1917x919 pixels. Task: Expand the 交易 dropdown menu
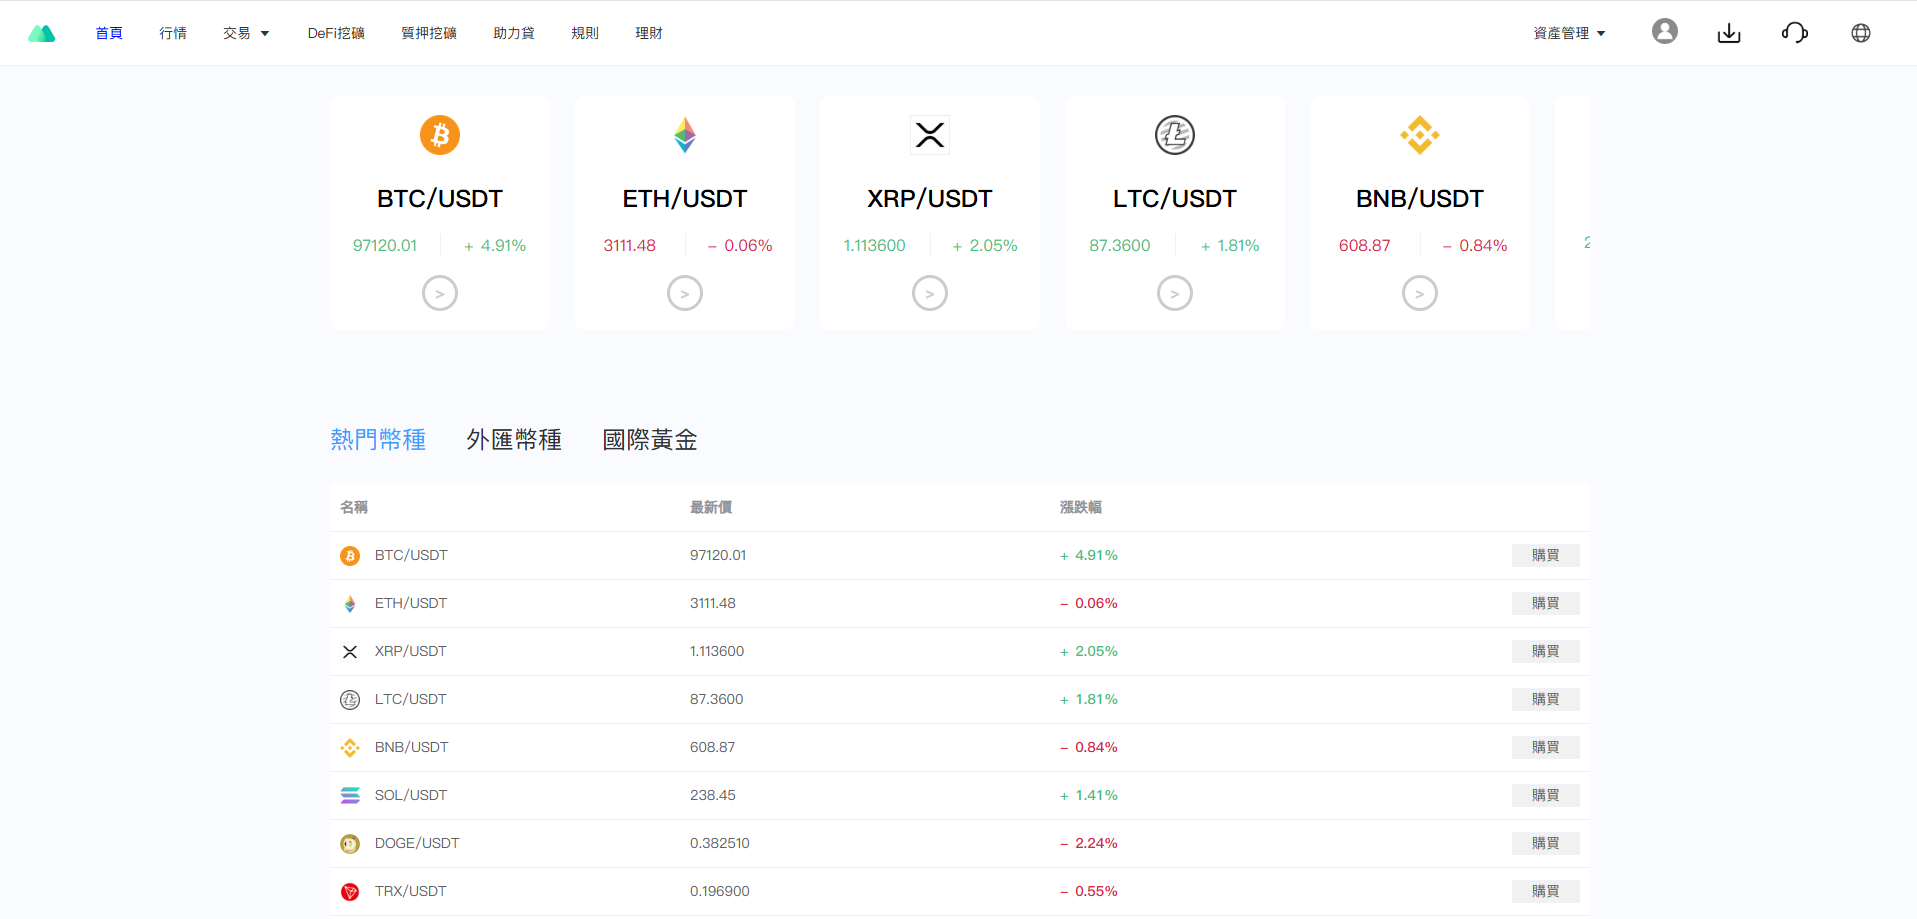point(246,33)
